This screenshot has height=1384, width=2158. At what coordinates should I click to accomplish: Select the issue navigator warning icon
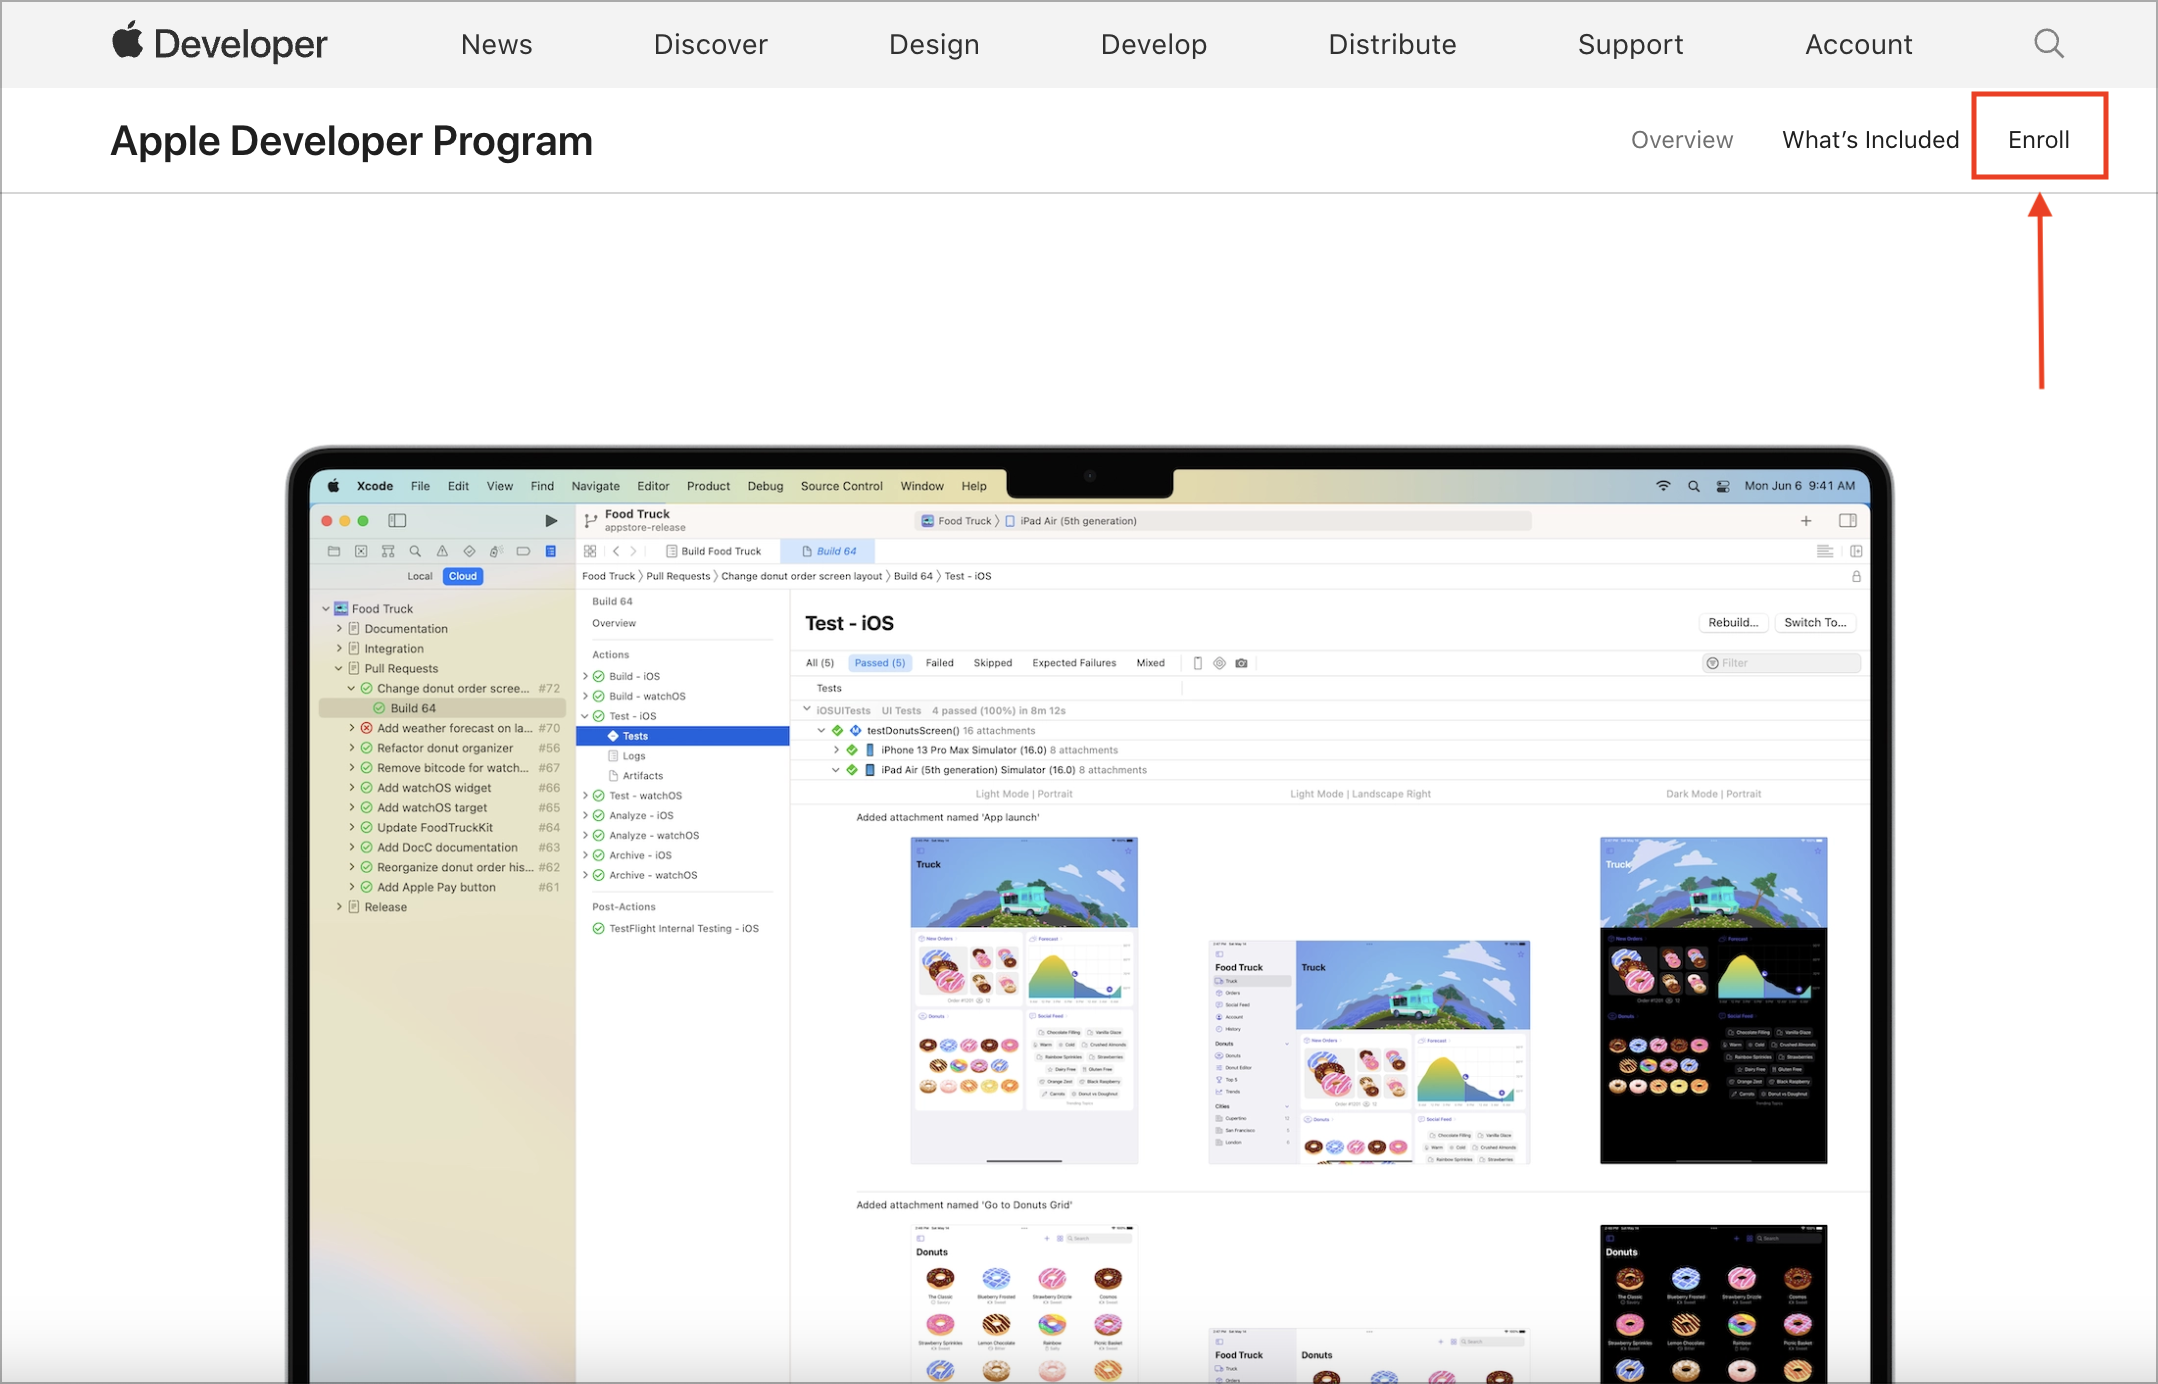(x=442, y=551)
